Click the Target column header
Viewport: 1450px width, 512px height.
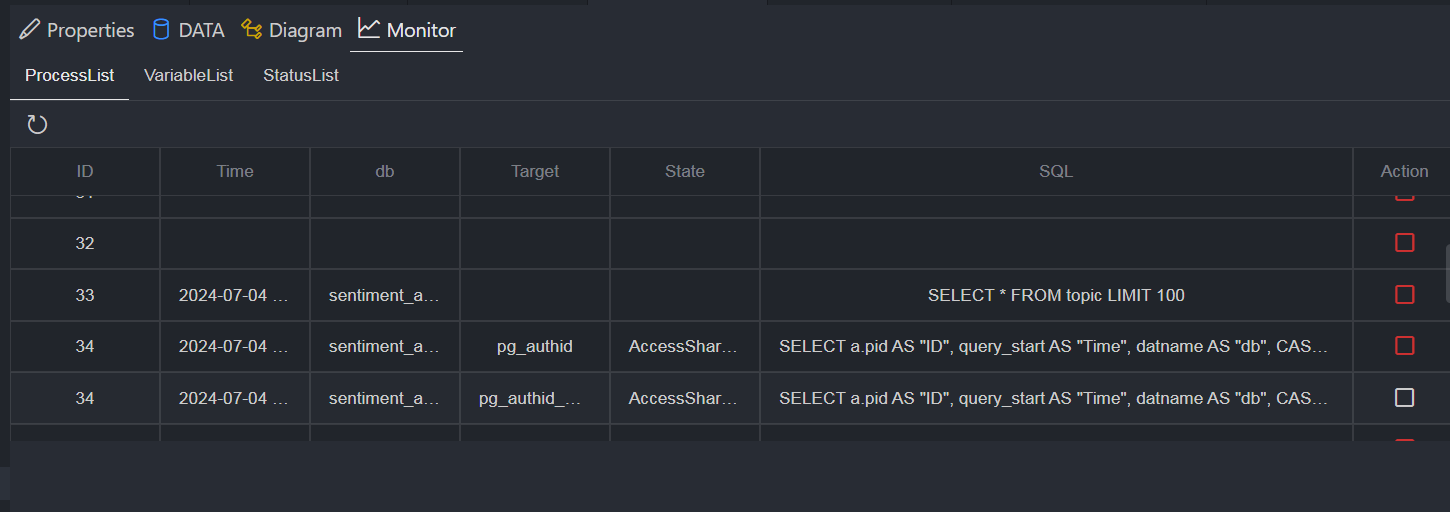[535, 172]
